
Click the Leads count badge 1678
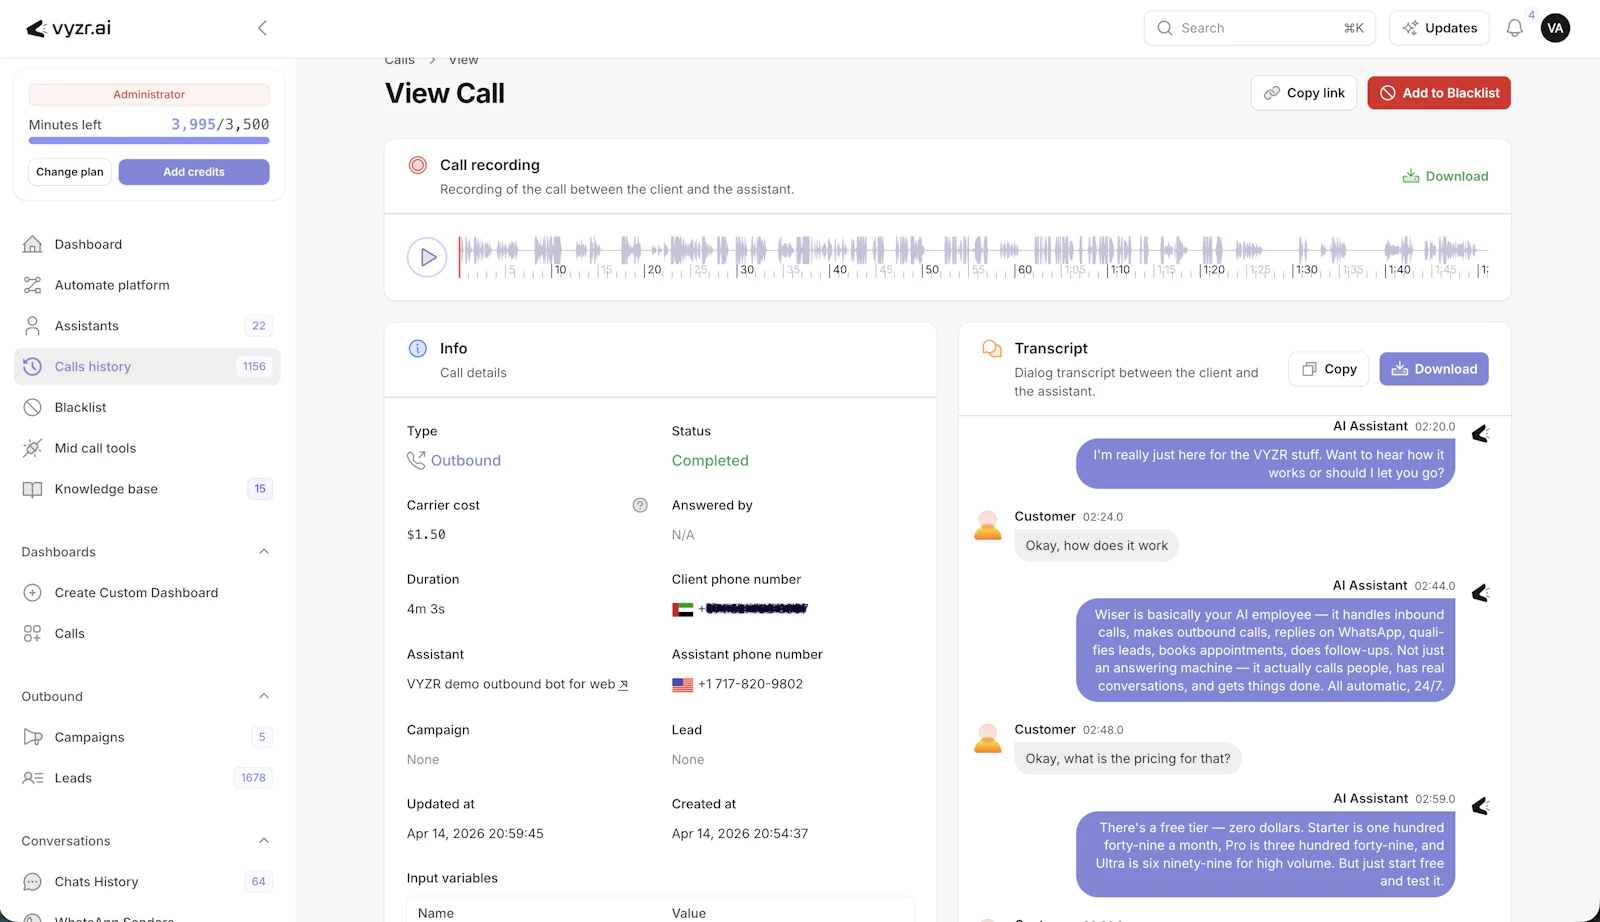pos(254,778)
